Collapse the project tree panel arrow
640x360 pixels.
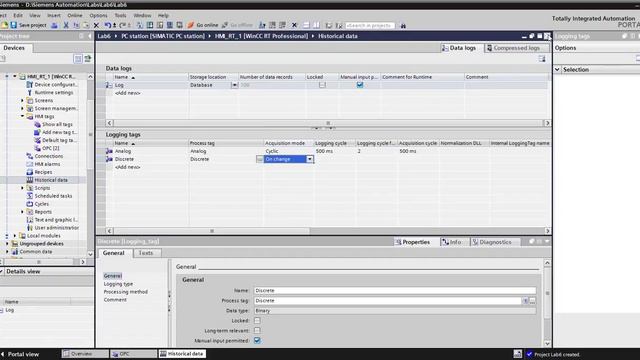(x=89, y=36)
